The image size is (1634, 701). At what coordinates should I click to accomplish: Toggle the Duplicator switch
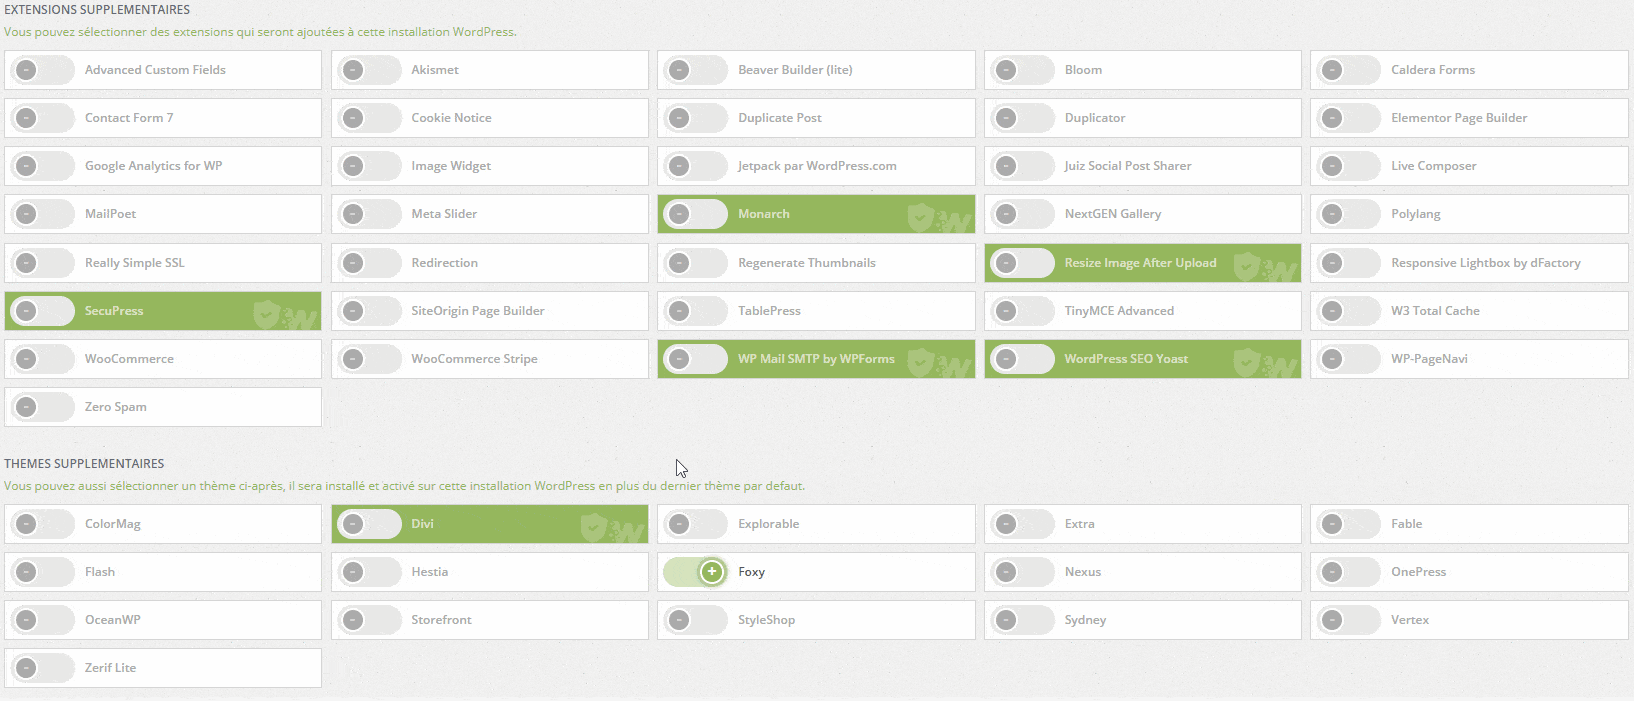(x=1022, y=118)
